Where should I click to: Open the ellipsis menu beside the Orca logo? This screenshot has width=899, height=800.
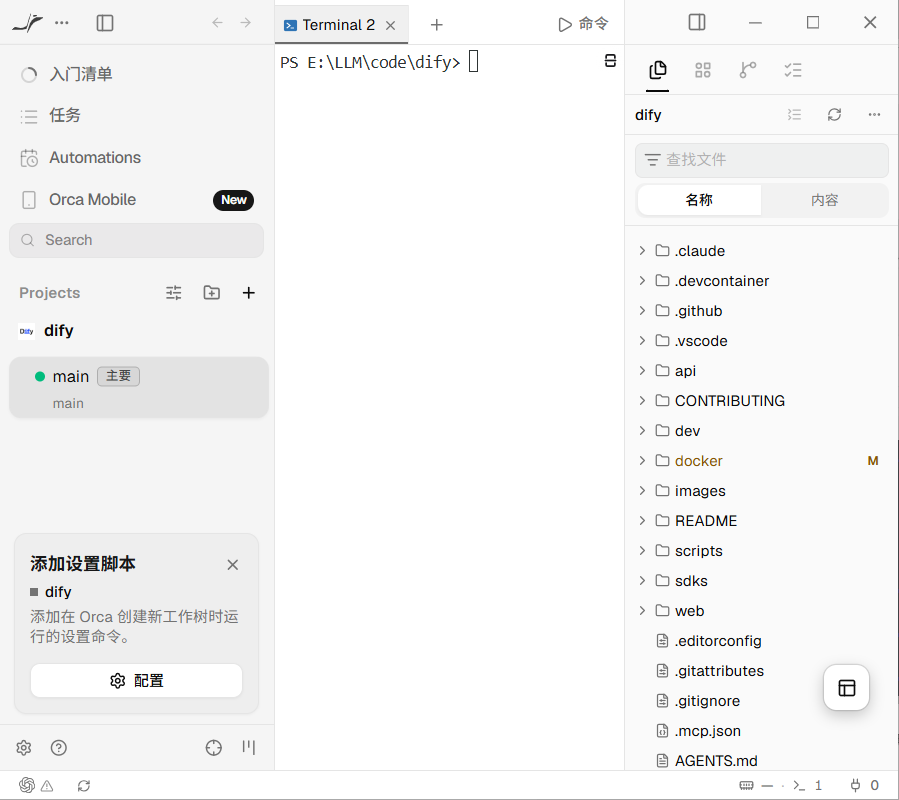(61, 23)
